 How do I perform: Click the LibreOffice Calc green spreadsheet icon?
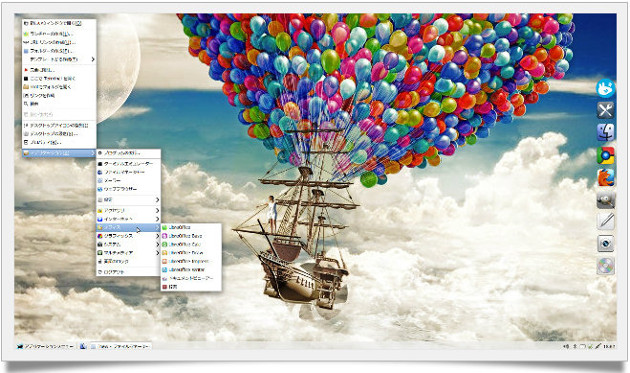pos(165,244)
